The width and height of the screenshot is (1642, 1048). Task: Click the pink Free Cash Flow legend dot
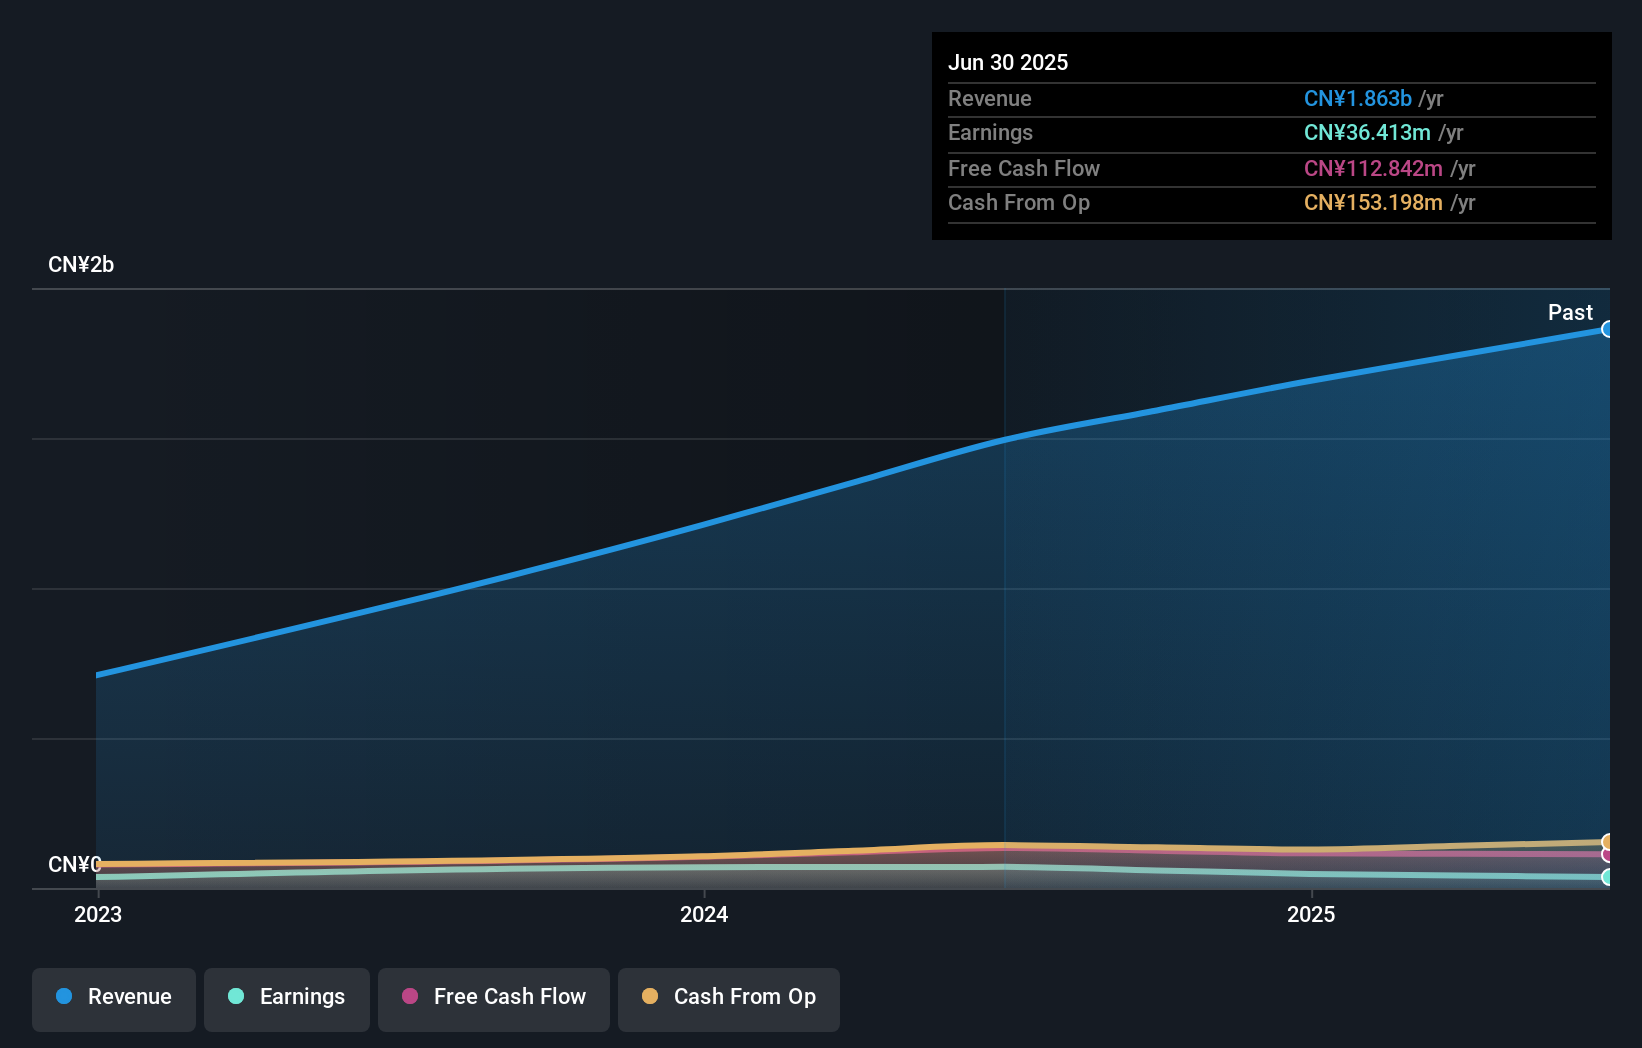[410, 996]
